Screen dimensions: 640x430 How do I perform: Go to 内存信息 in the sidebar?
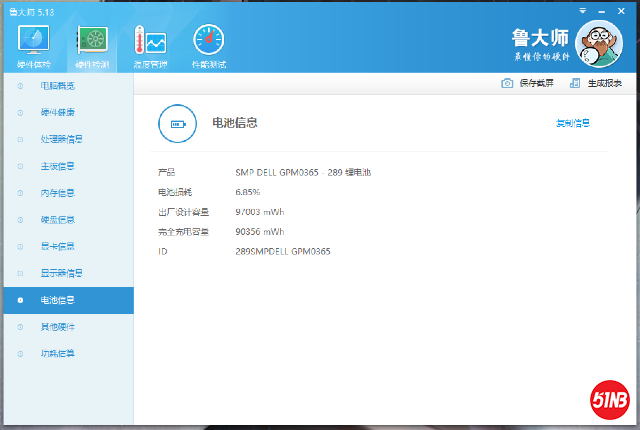tap(57, 193)
